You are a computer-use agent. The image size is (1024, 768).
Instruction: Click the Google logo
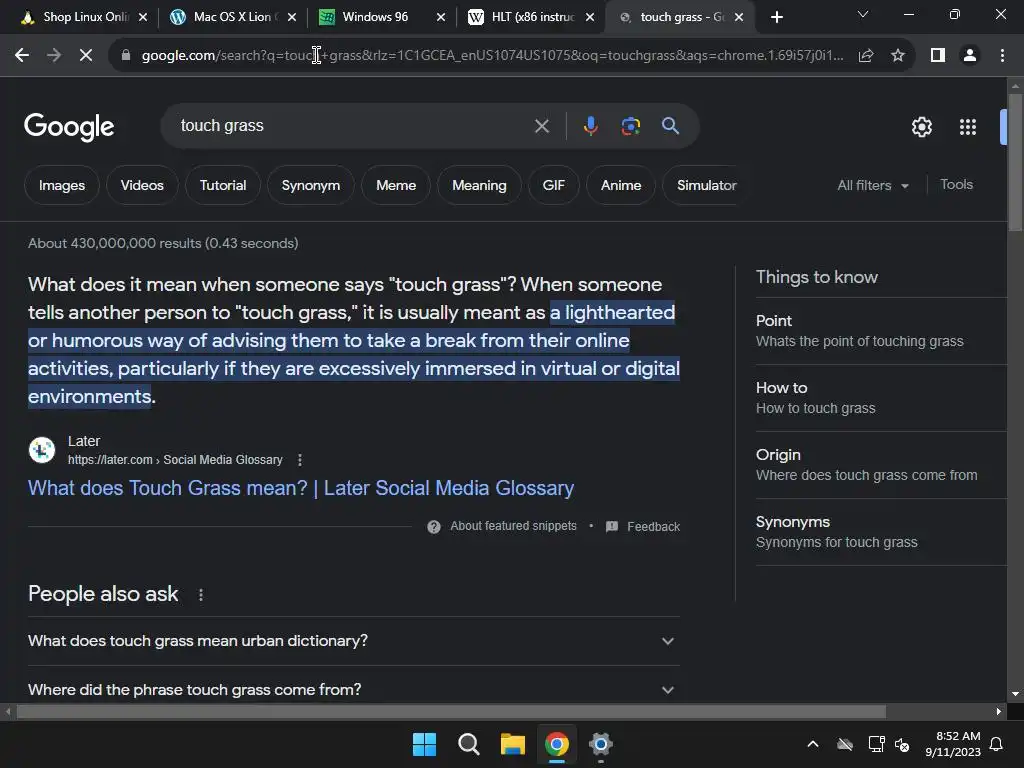[x=69, y=127]
